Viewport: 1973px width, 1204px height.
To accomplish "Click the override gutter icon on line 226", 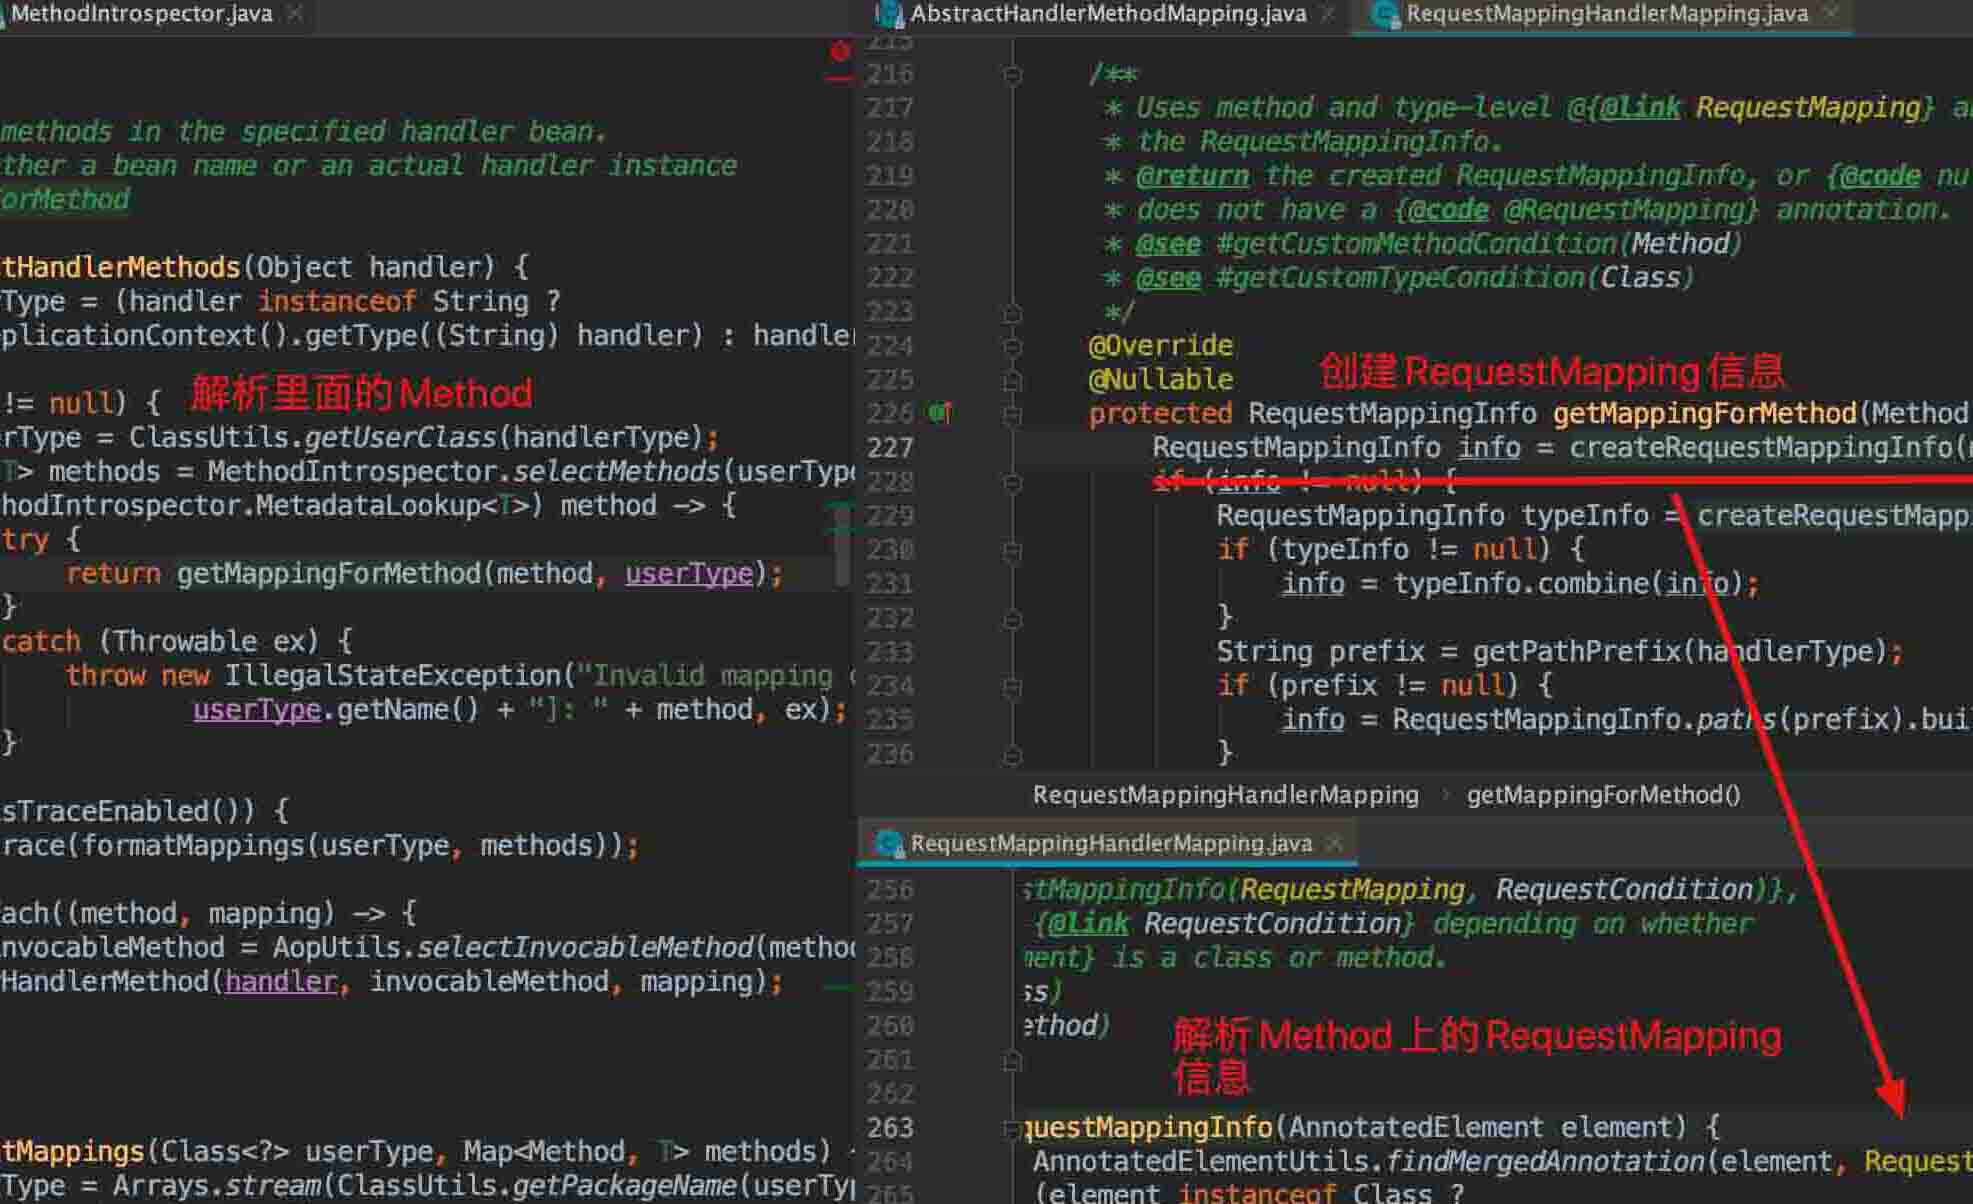I will click(x=940, y=413).
